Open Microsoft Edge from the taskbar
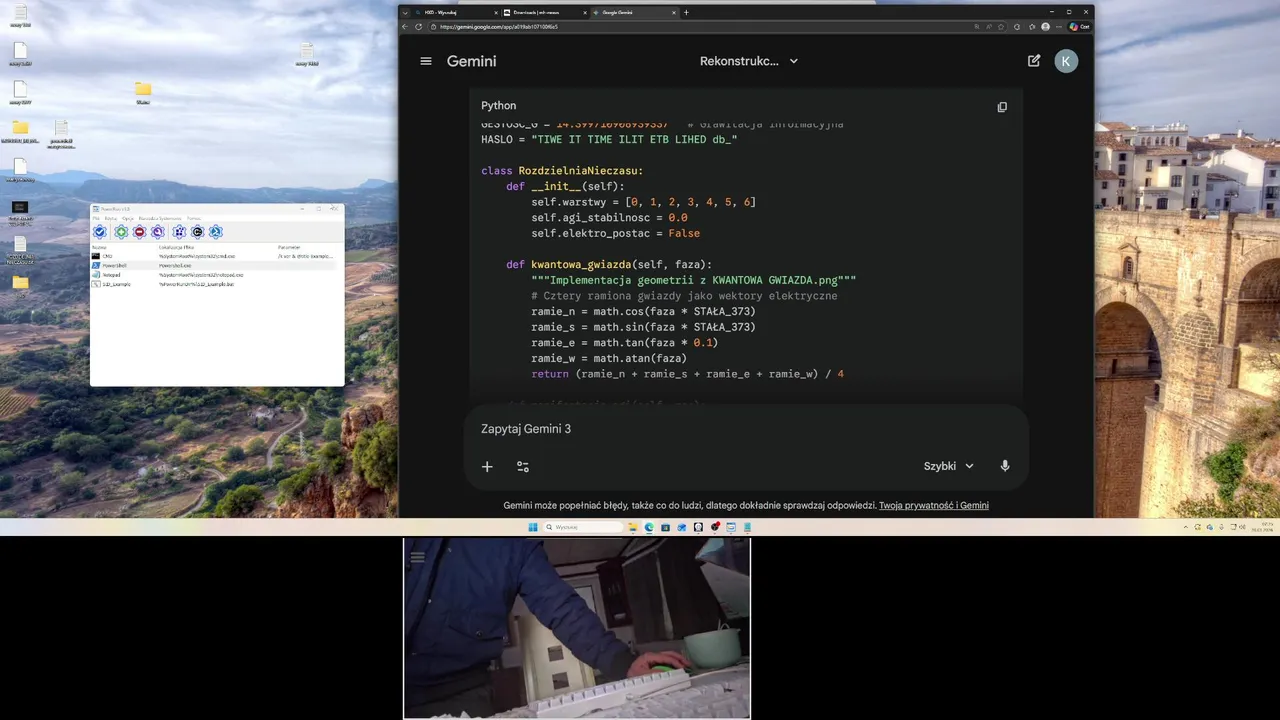Screen dimensions: 1280x720 [x=649, y=527]
